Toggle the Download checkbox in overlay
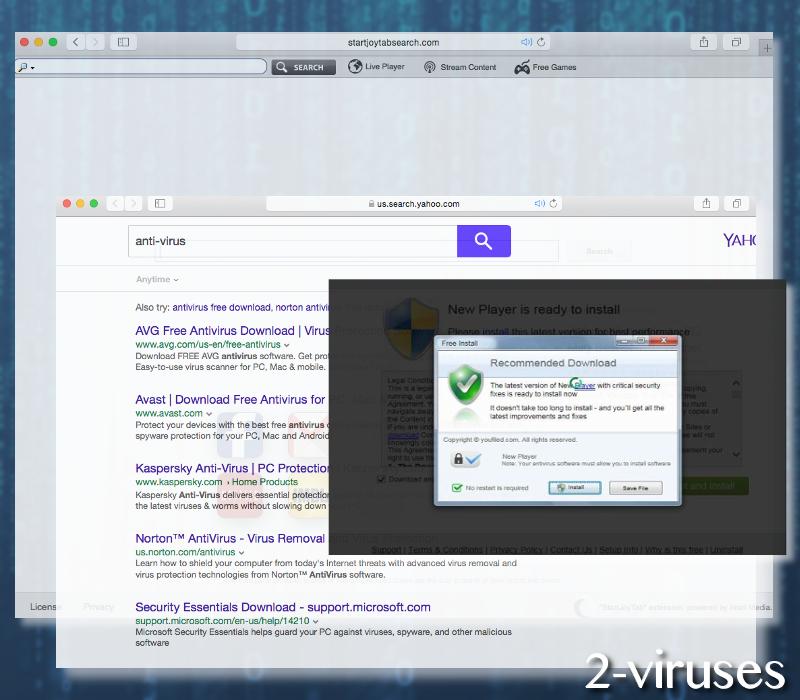The height and width of the screenshot is (700, 800). [x=381, y=479]
